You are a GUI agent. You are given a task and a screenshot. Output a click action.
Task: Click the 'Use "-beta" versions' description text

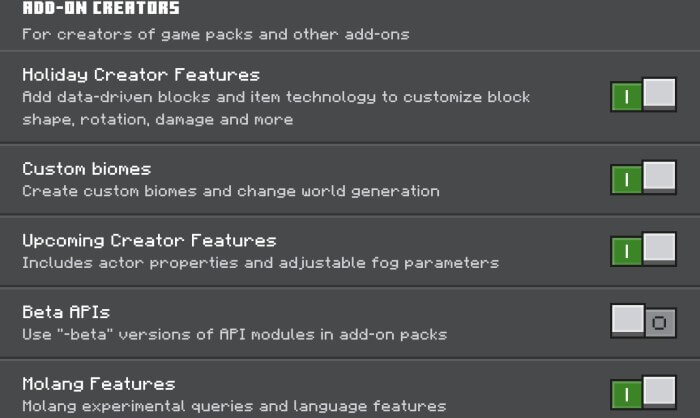[x=234, y=334]
